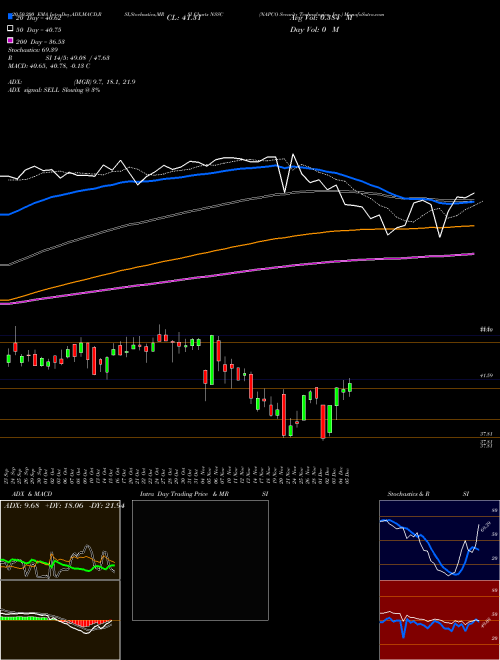The image size is (500, 660).
Task: Click the white 50 Day legend swatch
Action: tap(11, 29)
